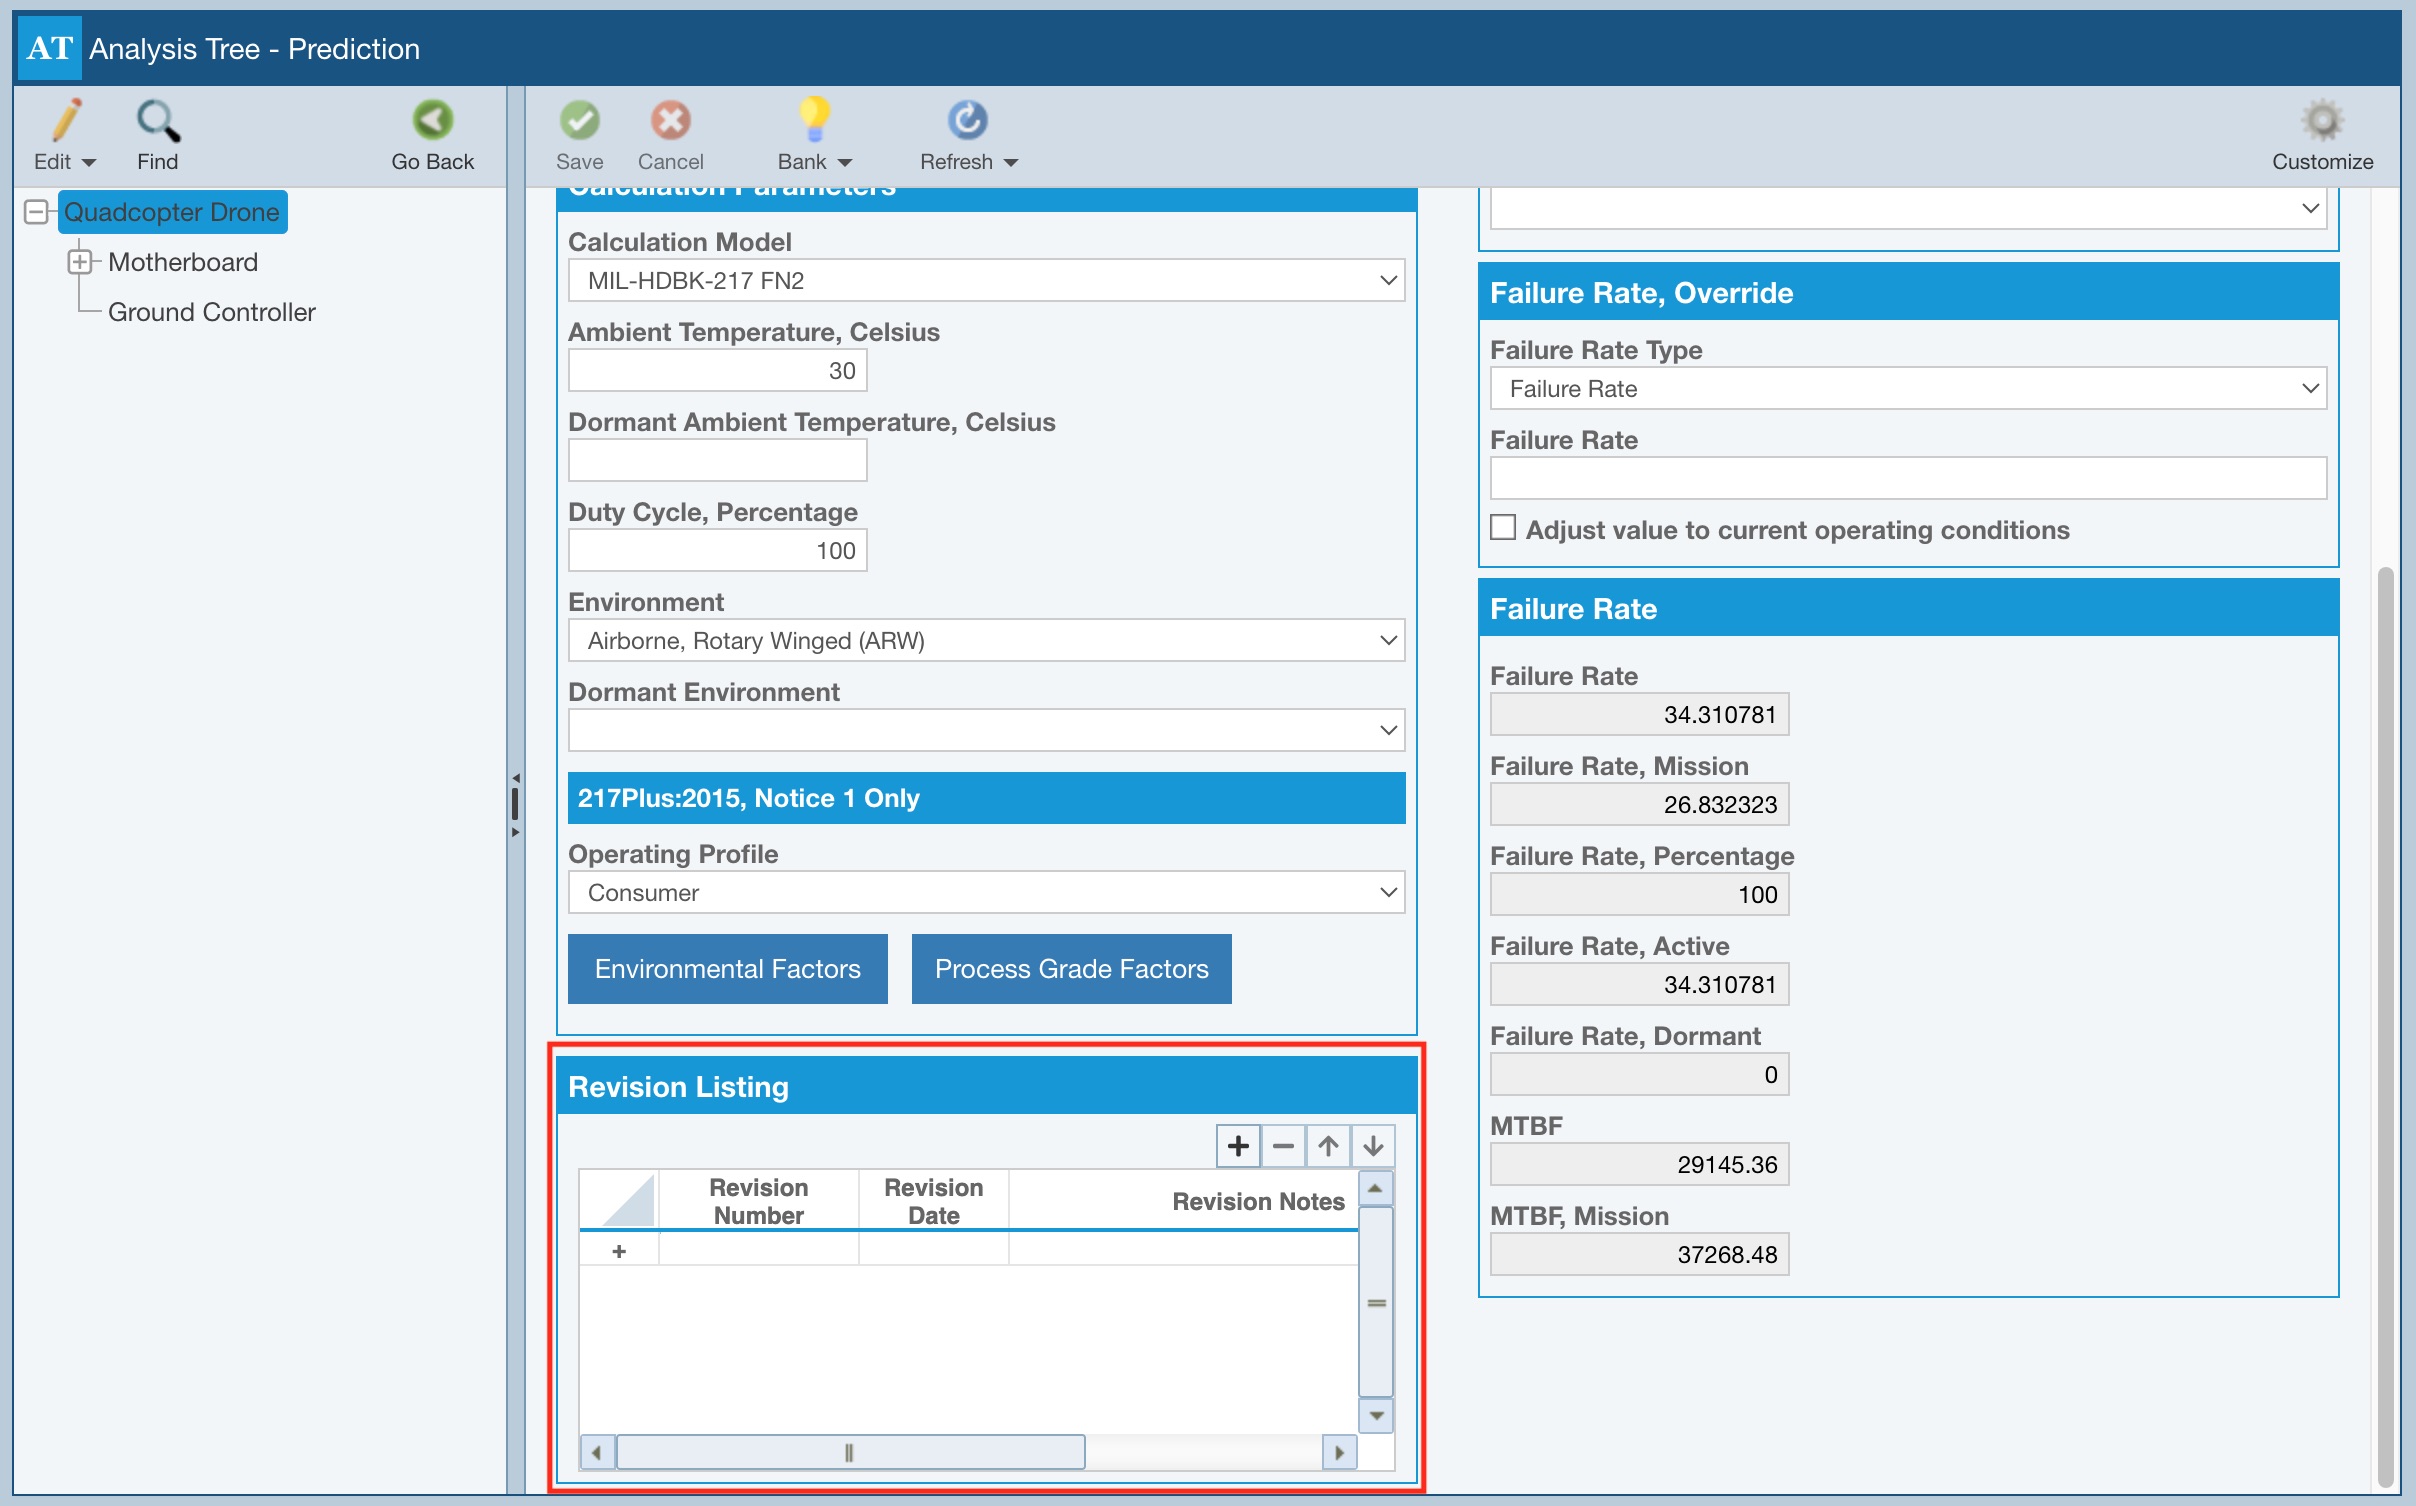Click the Environmental Factors button
Image resolution: width=2416 pixels, height=1506 pixels.
(x=727, y=969)
